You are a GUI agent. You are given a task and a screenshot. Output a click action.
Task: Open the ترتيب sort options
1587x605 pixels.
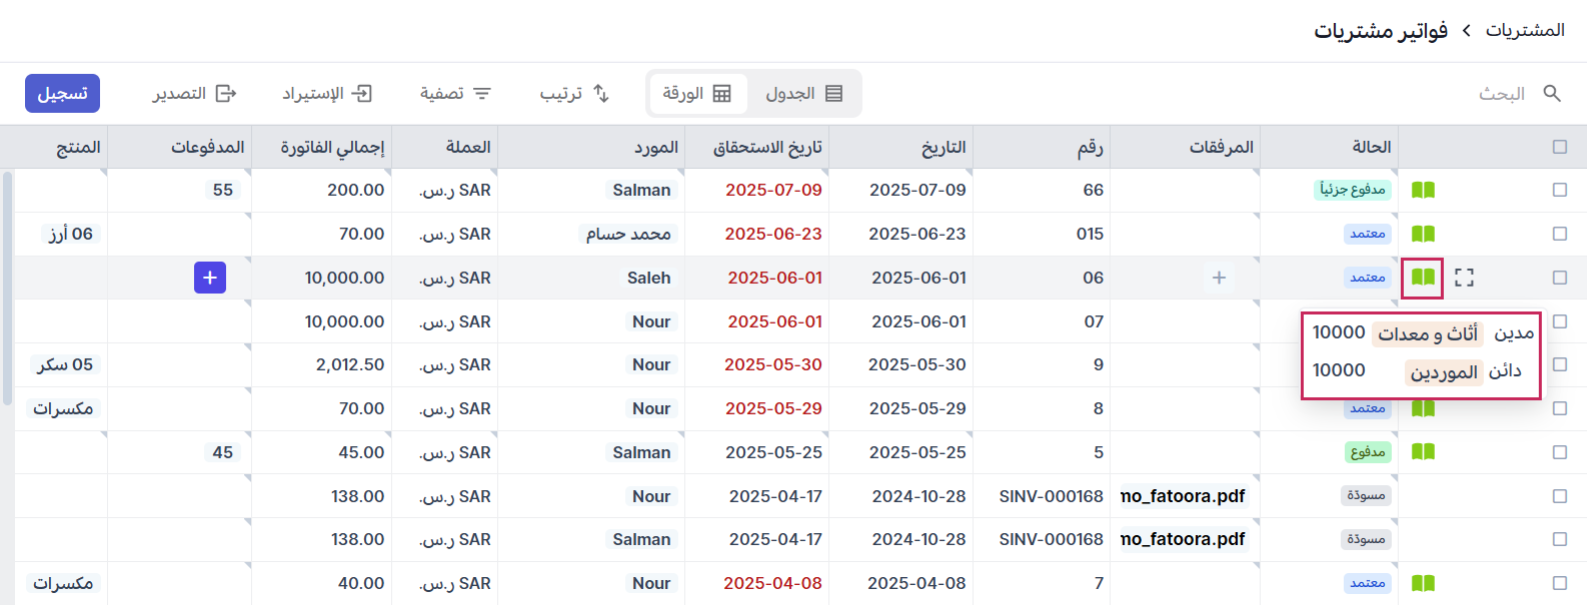point(575,93)
